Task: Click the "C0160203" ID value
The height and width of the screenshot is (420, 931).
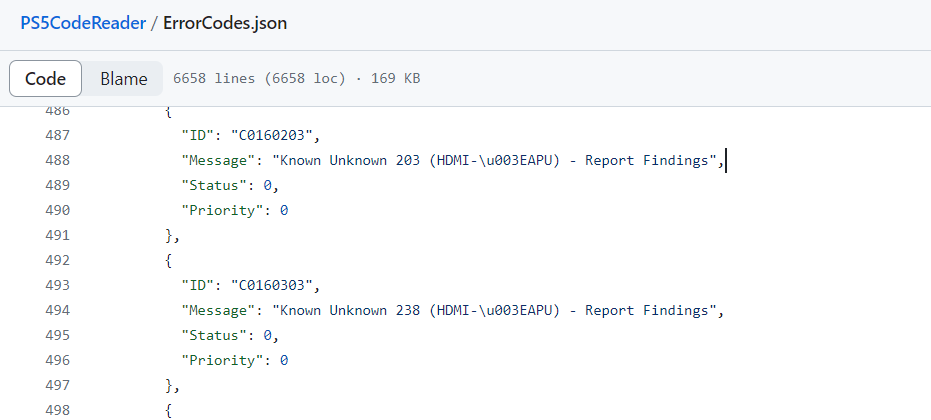Action: 272,135
